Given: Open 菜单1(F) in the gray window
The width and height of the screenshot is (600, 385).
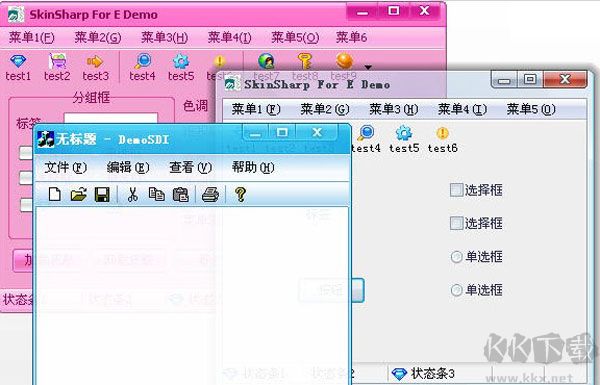Looking at the screenshot, I should pos(256,109).
